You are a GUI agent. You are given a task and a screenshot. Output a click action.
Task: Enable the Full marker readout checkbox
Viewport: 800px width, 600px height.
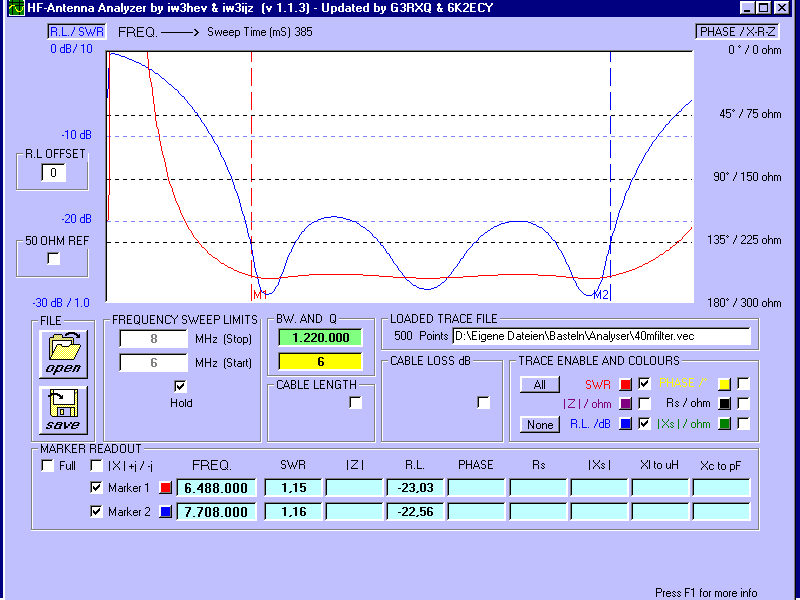[46, 465]
